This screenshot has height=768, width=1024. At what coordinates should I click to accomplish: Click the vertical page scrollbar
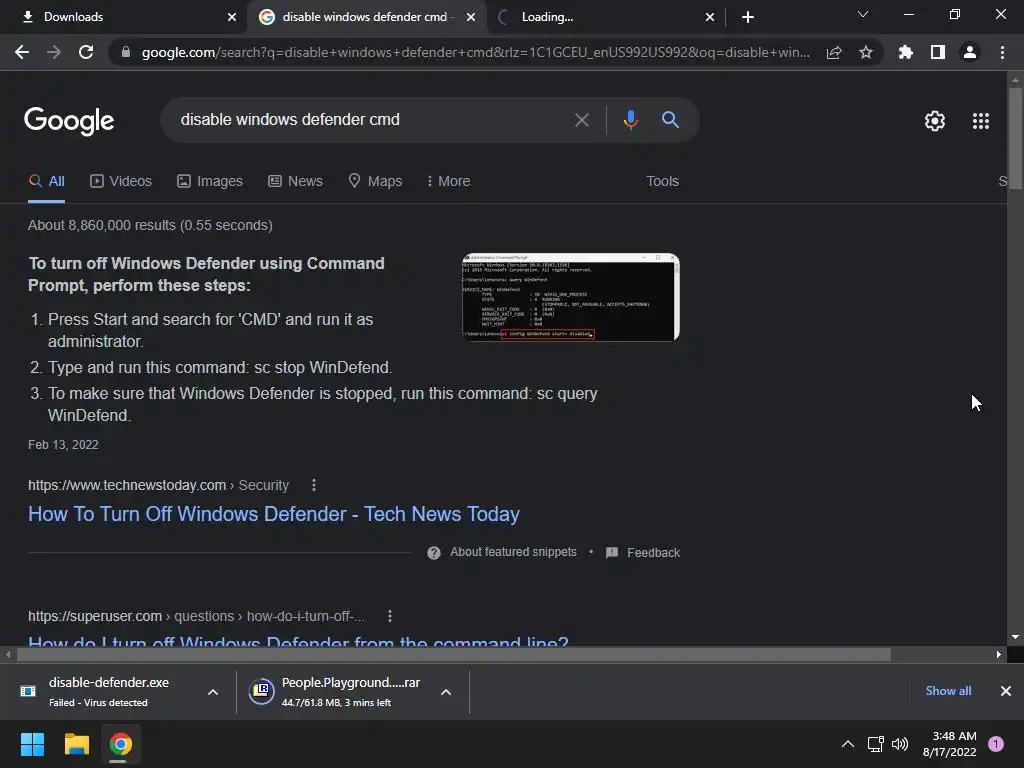pos(1015,137)
